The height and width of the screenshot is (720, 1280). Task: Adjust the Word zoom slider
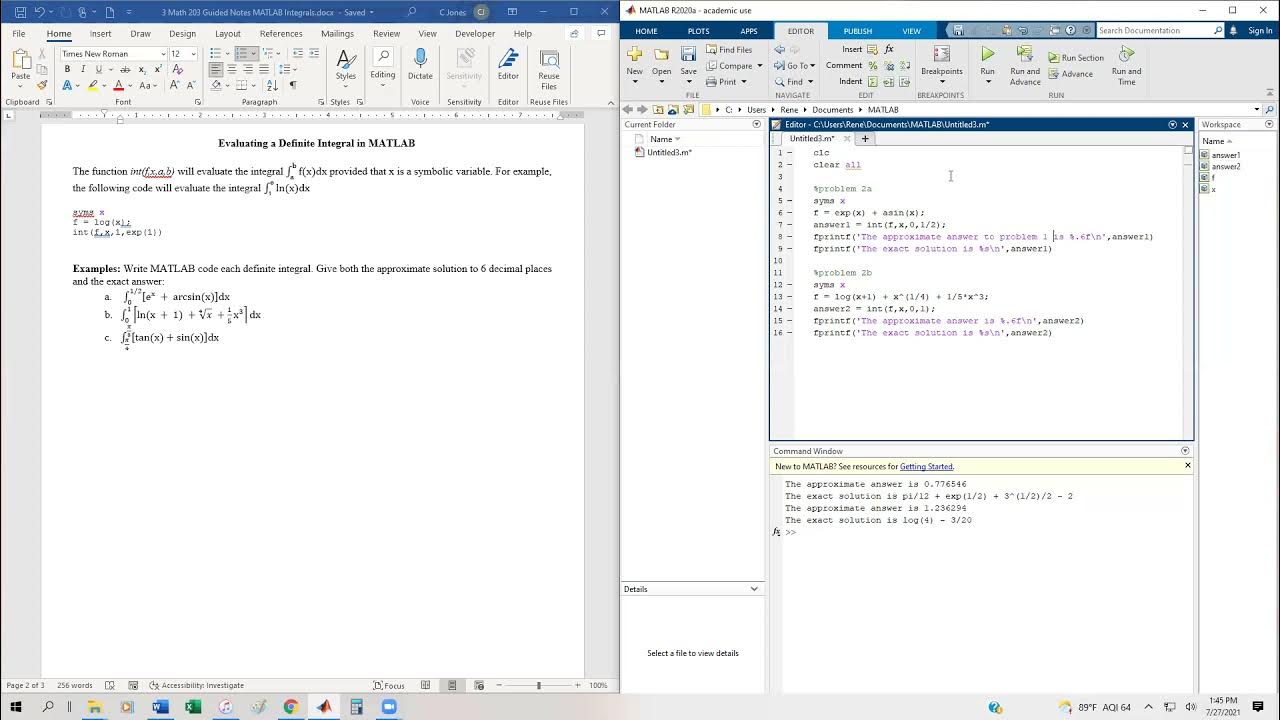click(538, 685)
